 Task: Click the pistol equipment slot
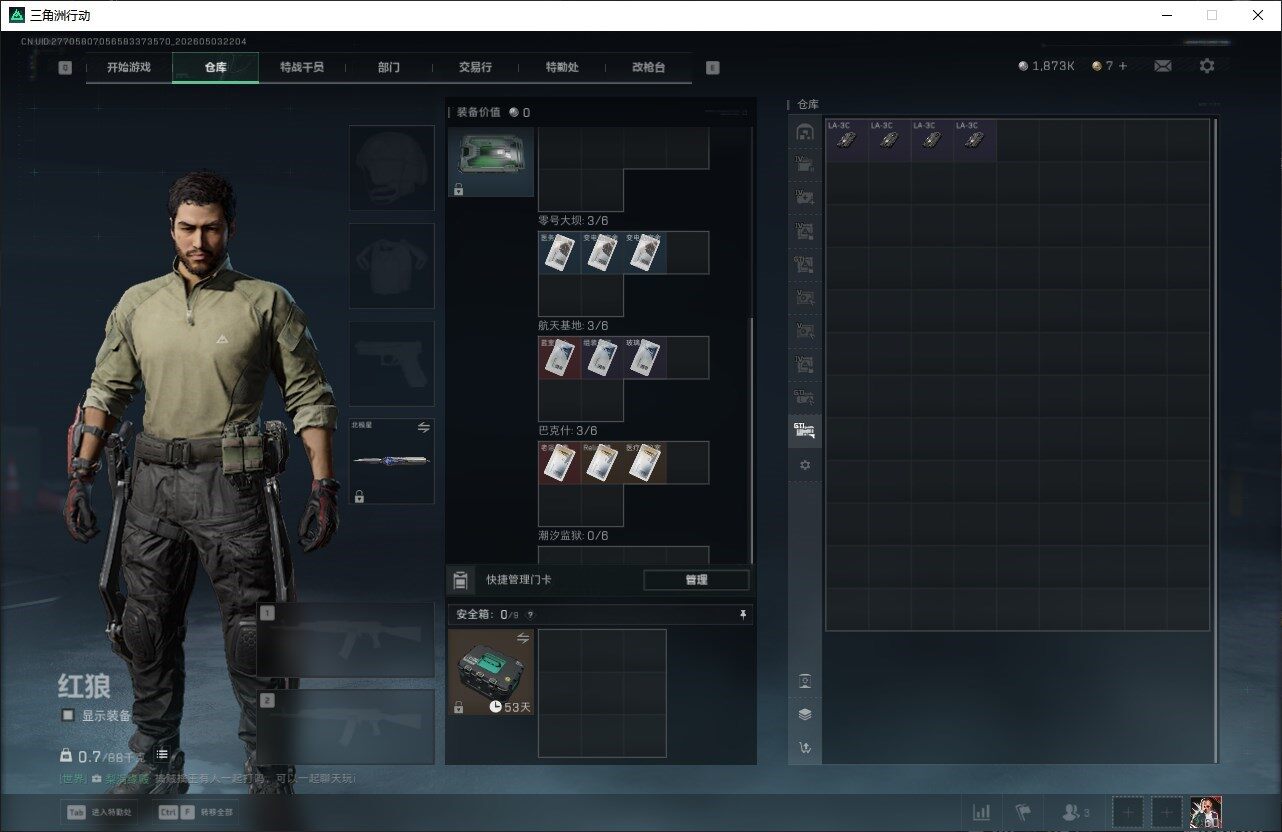click(x=392, y=364)
